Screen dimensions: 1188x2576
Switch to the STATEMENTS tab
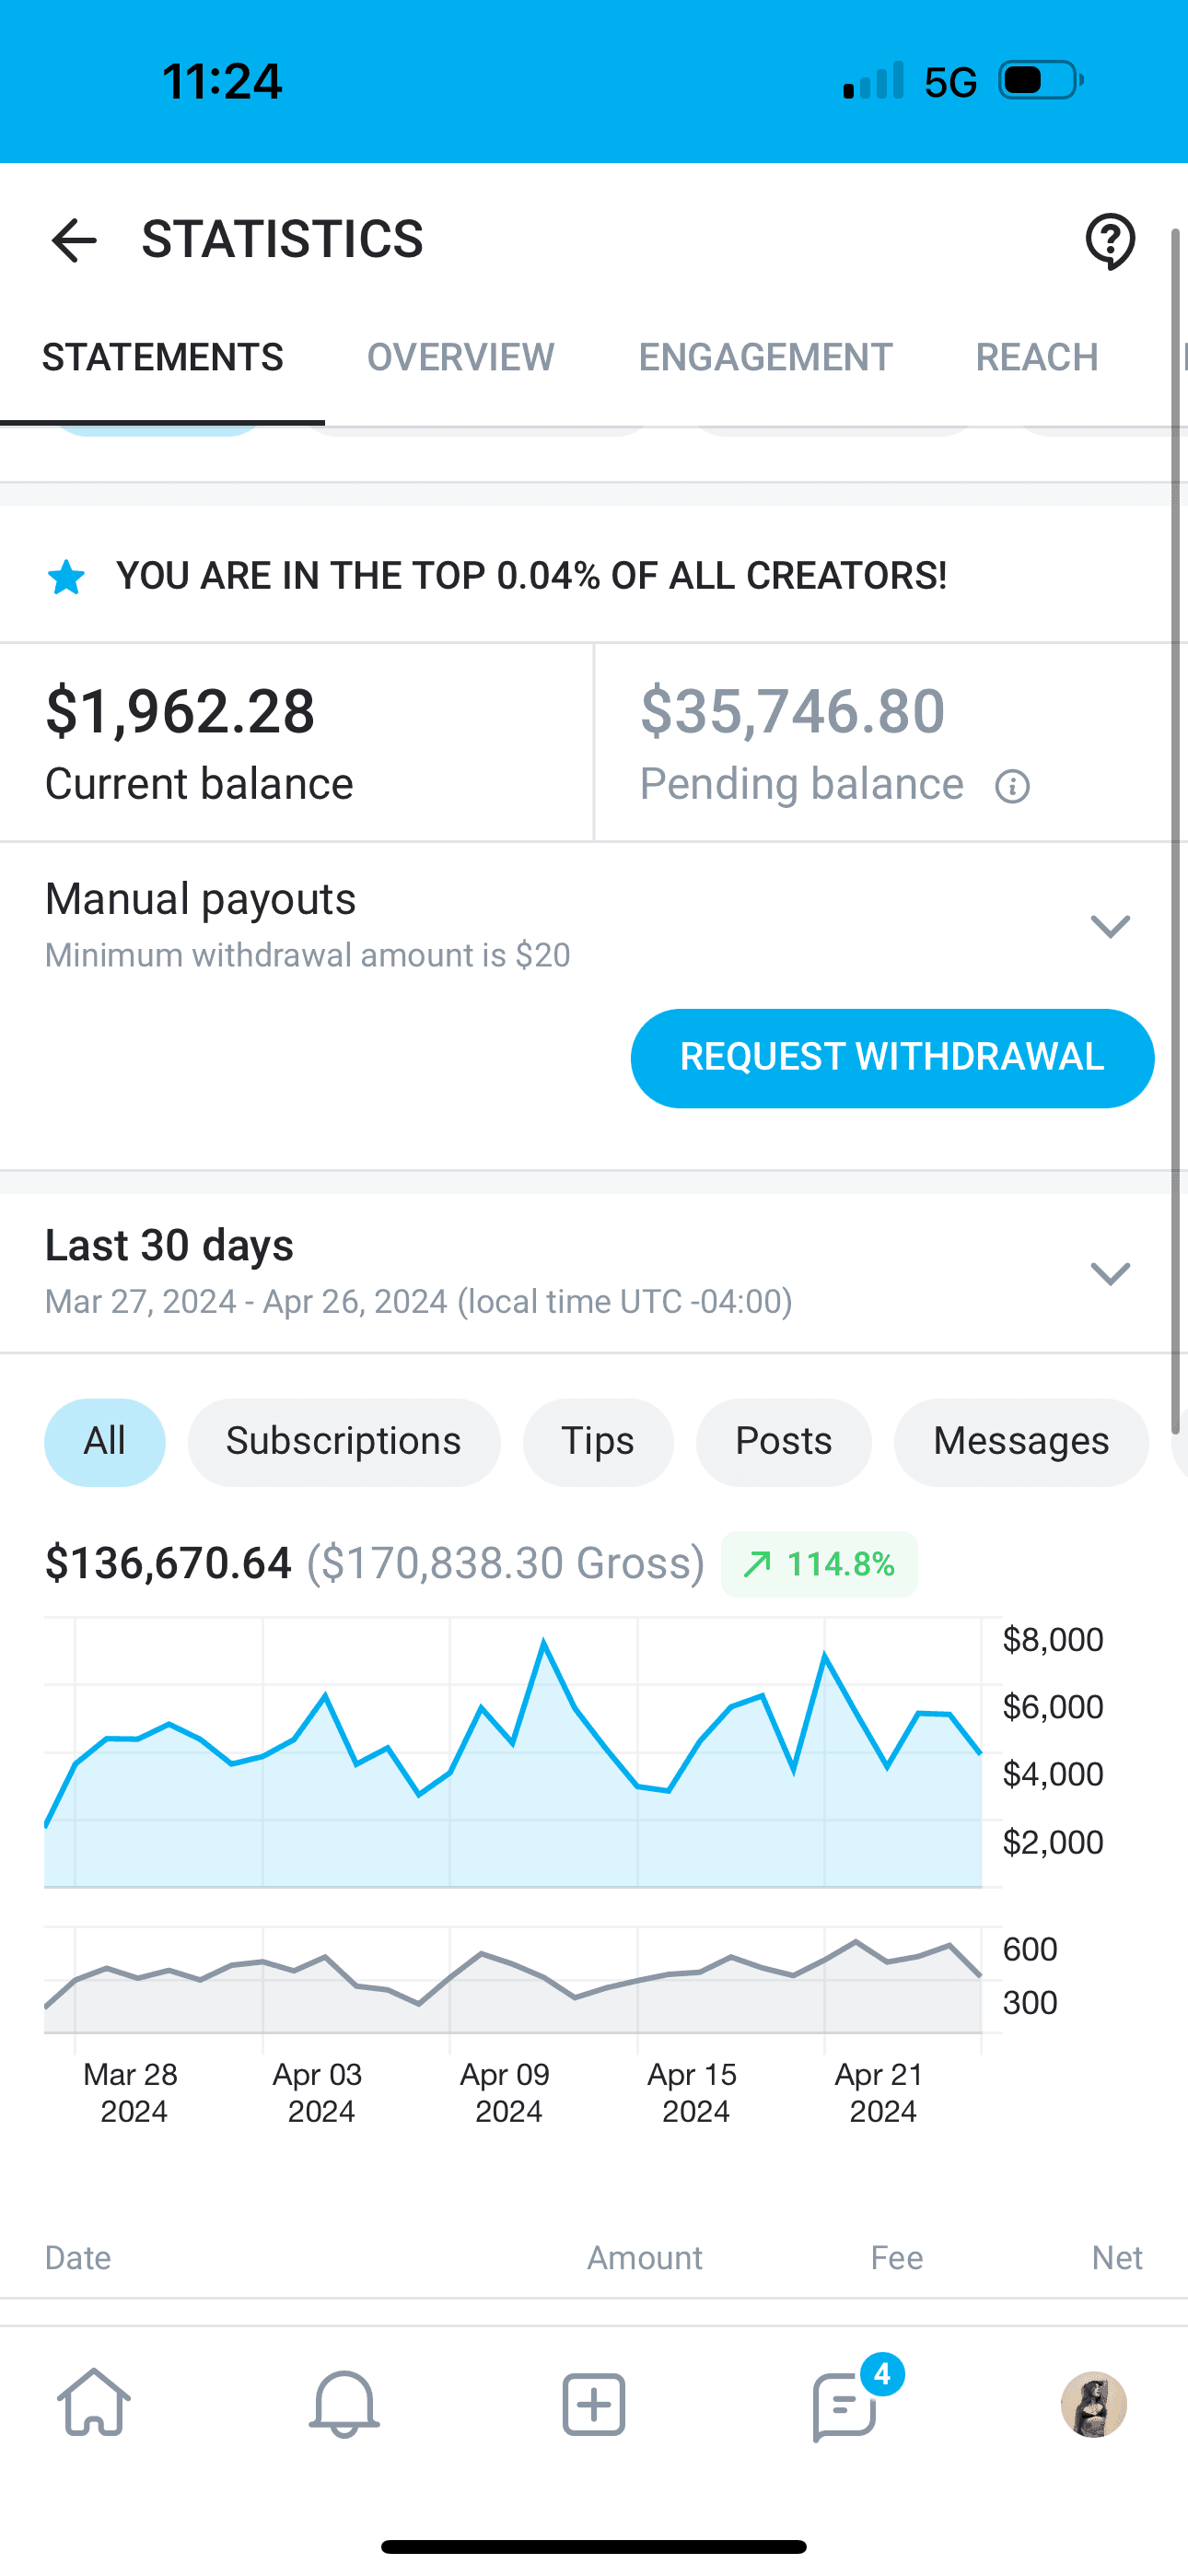[x=162, y=357]
